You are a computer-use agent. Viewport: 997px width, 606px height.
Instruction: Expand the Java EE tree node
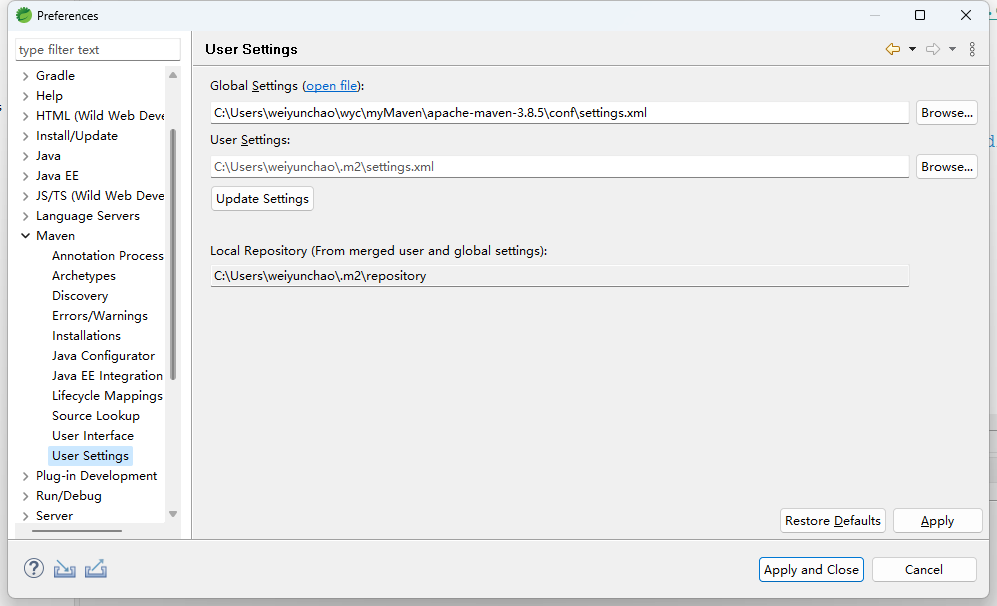(x=26, y=176)
